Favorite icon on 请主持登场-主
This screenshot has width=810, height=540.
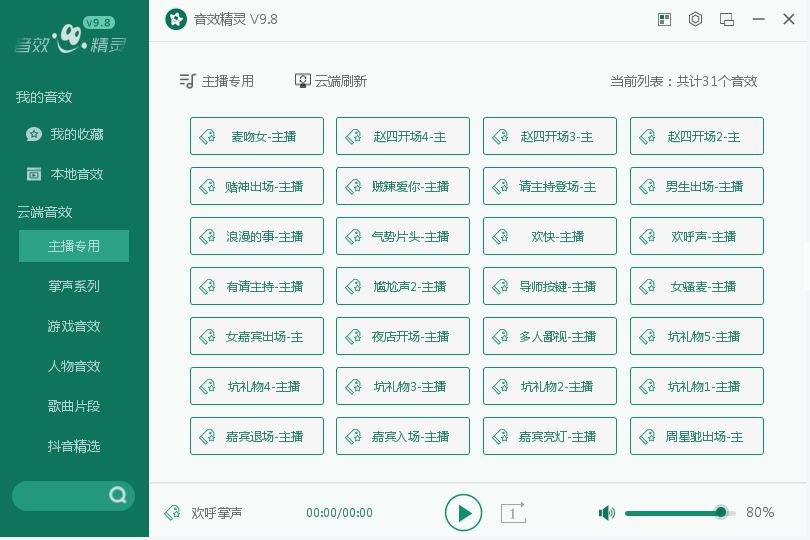pyautogui.click(x=500, y=187)
